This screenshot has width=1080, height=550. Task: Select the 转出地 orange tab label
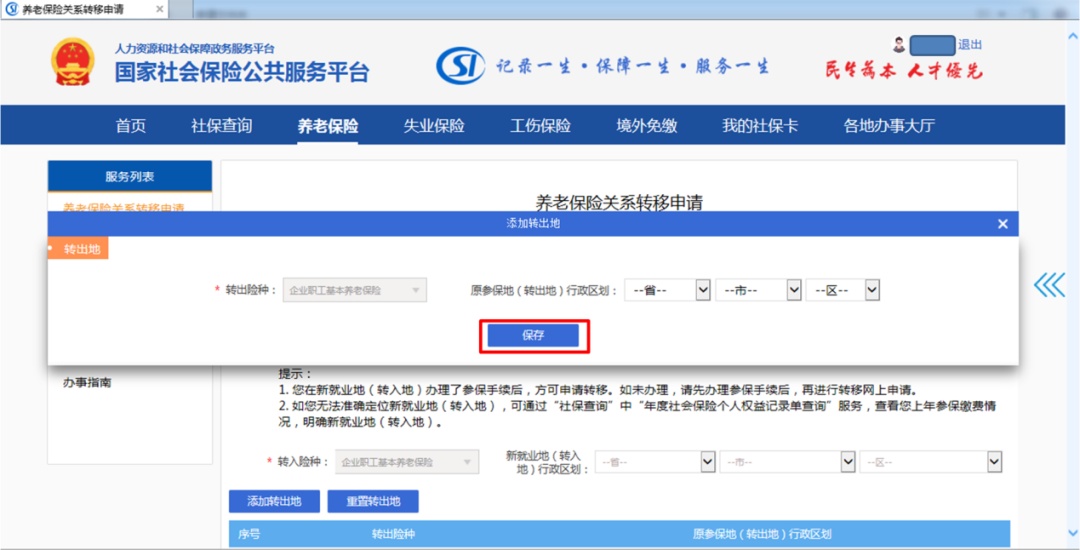78,249
